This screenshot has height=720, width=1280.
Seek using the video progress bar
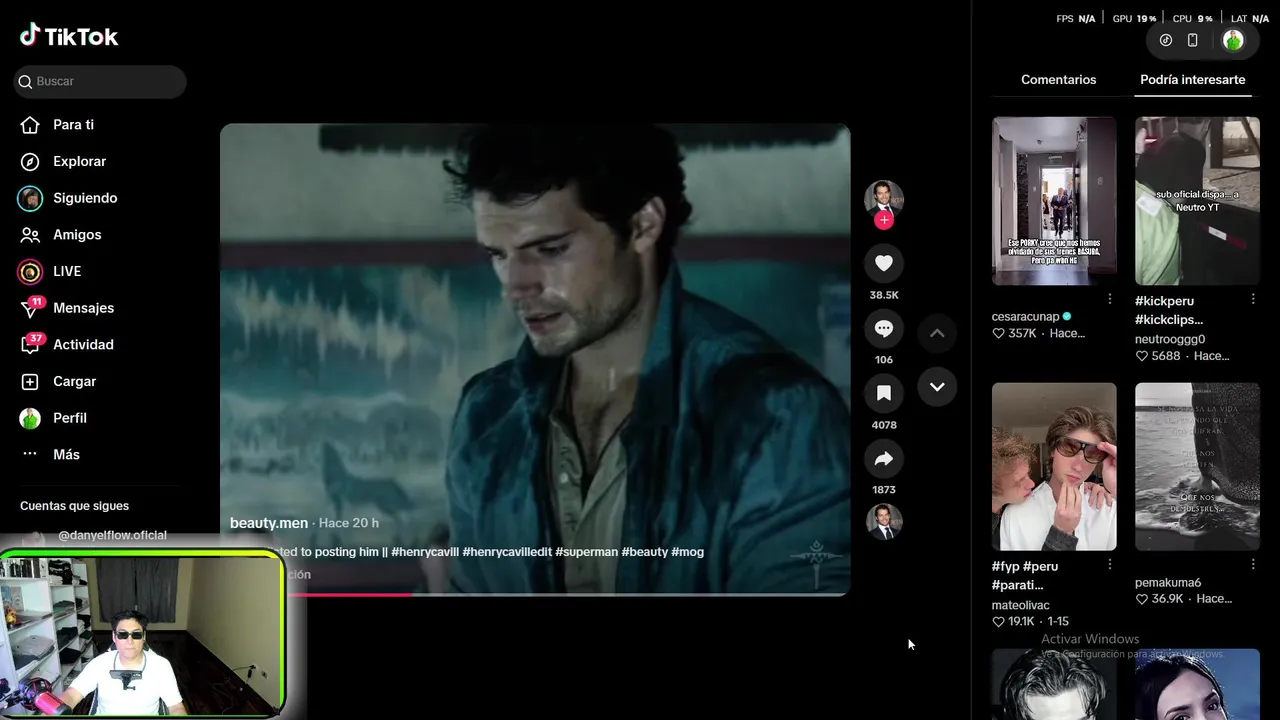[535, 594]
